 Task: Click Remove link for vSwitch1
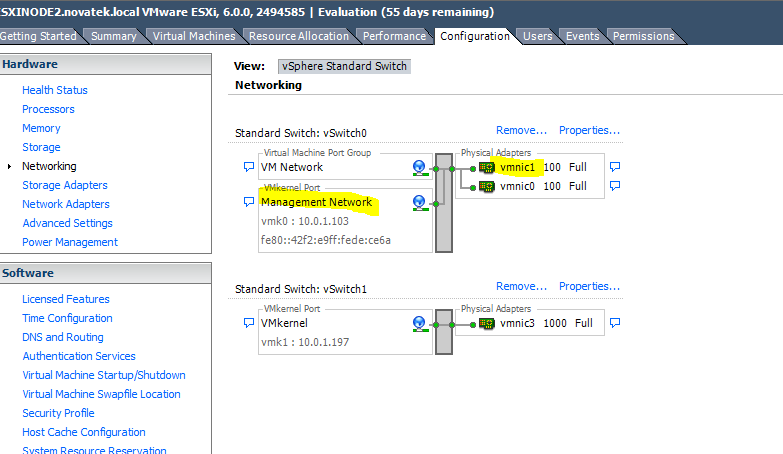(521, 286)
